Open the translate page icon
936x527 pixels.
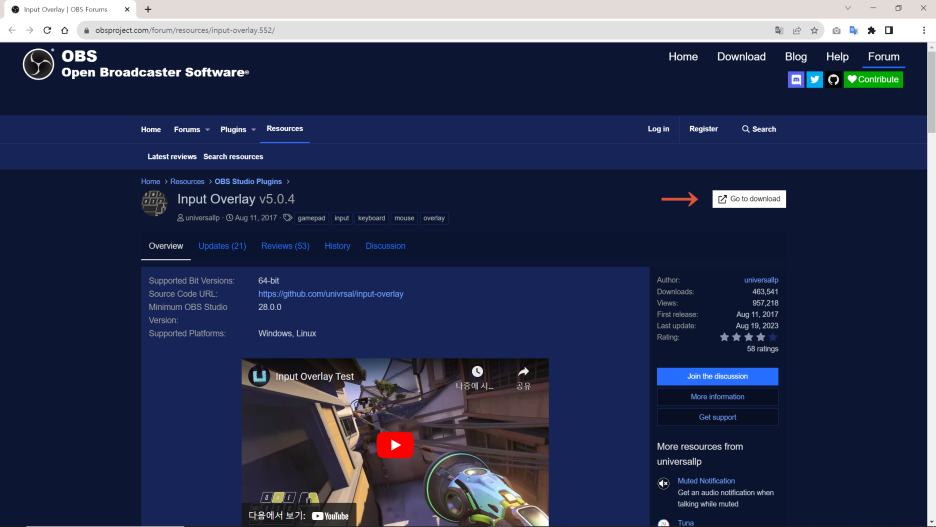tap(779, 30)
